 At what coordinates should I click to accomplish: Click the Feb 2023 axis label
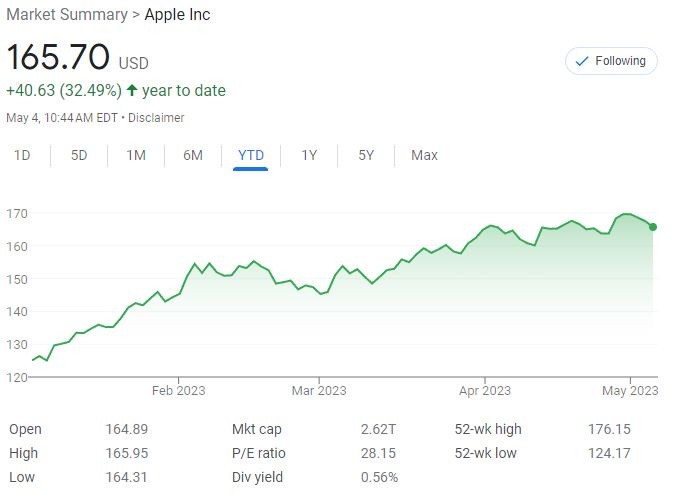point(177,391)
